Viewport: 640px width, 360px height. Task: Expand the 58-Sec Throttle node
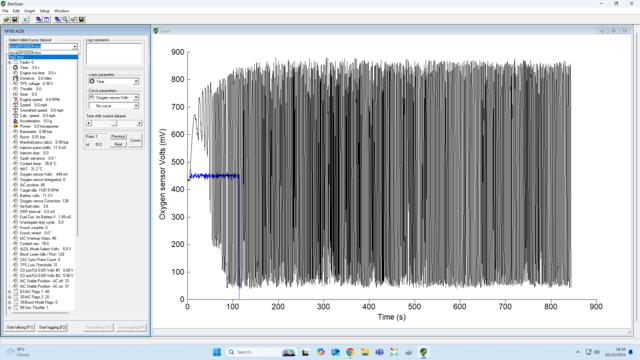(10, 308)
